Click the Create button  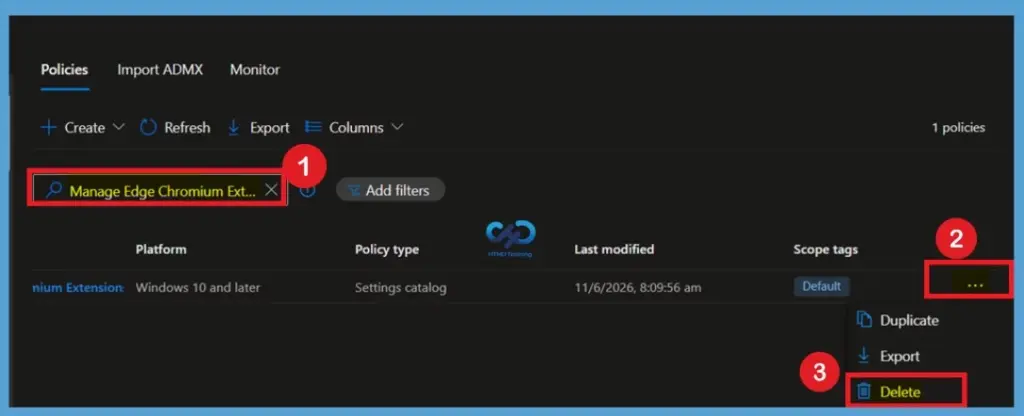(x=82, y=127)
